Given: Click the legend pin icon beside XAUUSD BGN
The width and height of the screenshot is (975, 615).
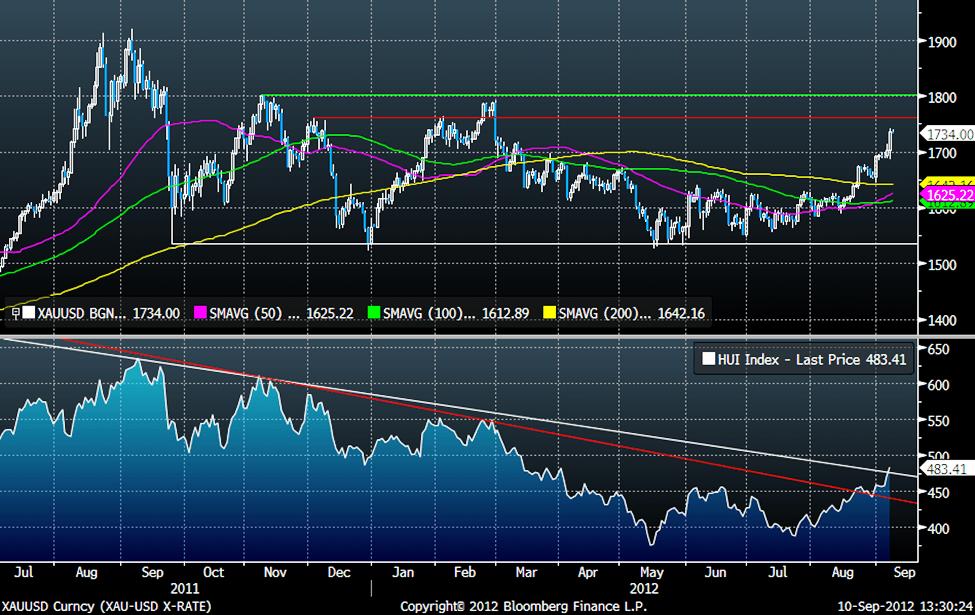Looking at the screenshot, I should [x=16, y=313].
